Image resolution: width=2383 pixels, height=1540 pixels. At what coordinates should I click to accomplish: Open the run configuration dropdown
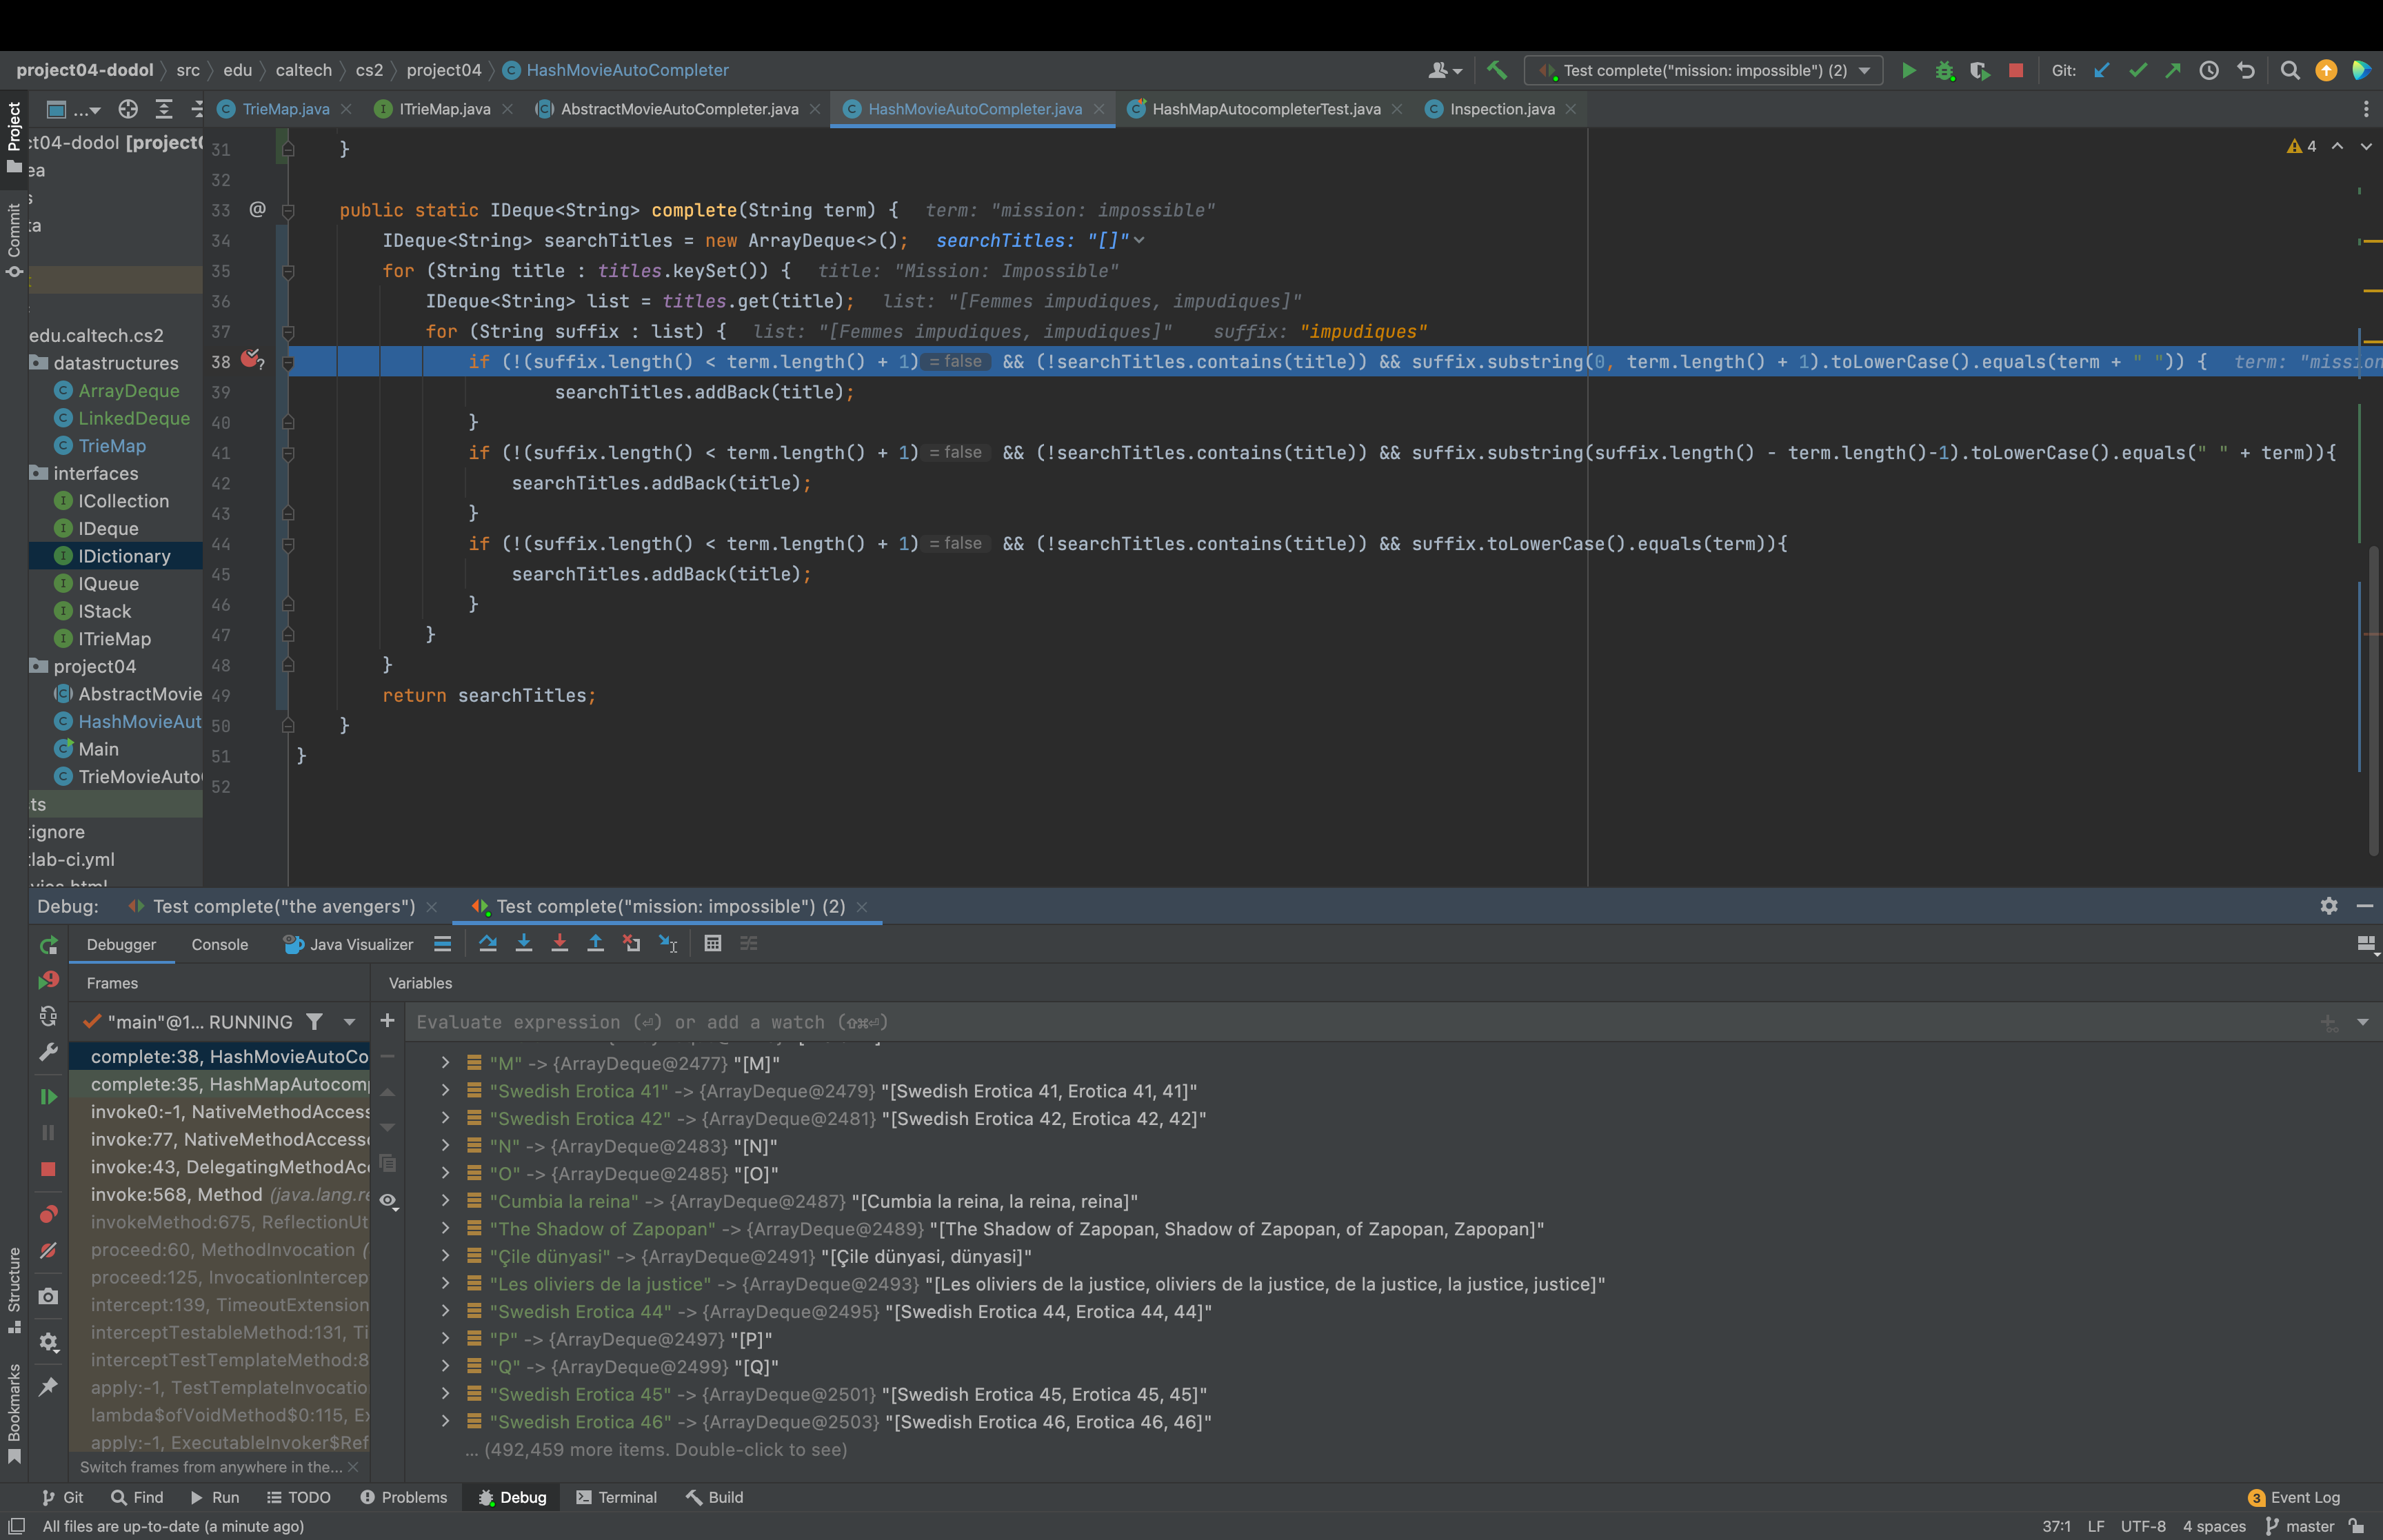1865,70
